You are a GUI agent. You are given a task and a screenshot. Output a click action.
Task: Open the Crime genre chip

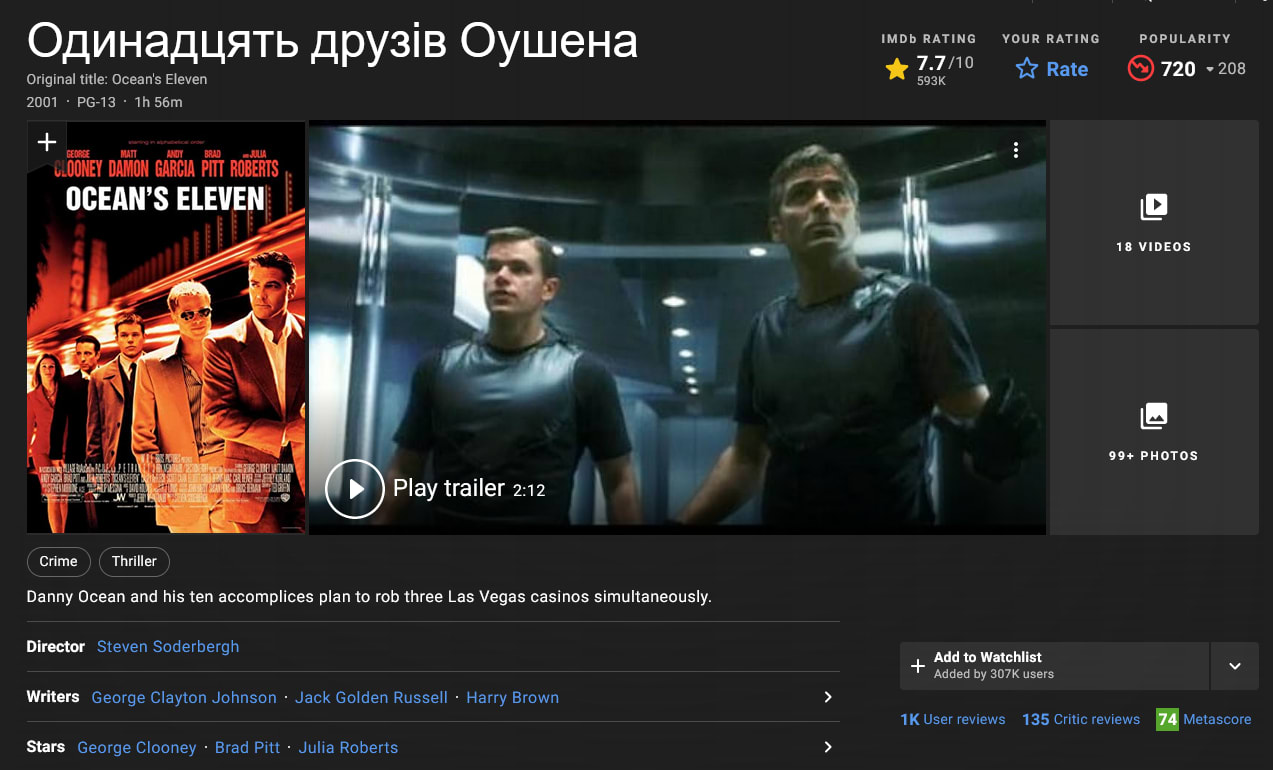tap(58, 561)
